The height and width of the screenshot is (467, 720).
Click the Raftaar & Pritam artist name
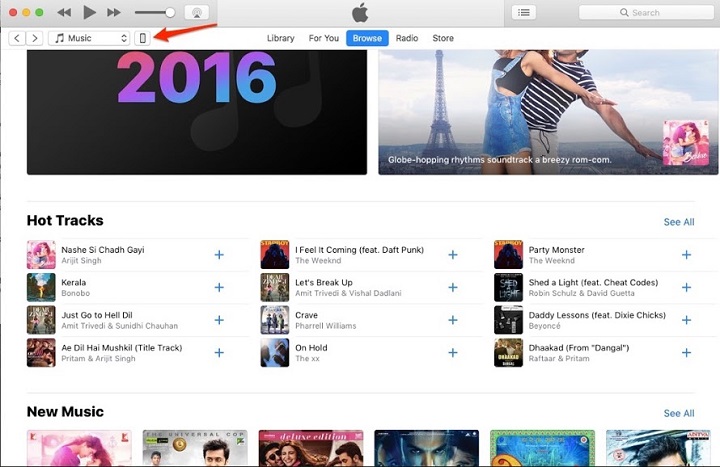pyautogui.click(x=559, y=359)
